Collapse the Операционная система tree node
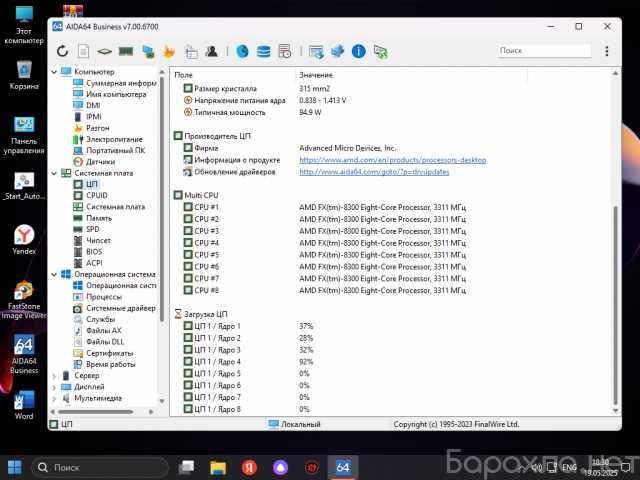640x480 pixels. point(54,274)
